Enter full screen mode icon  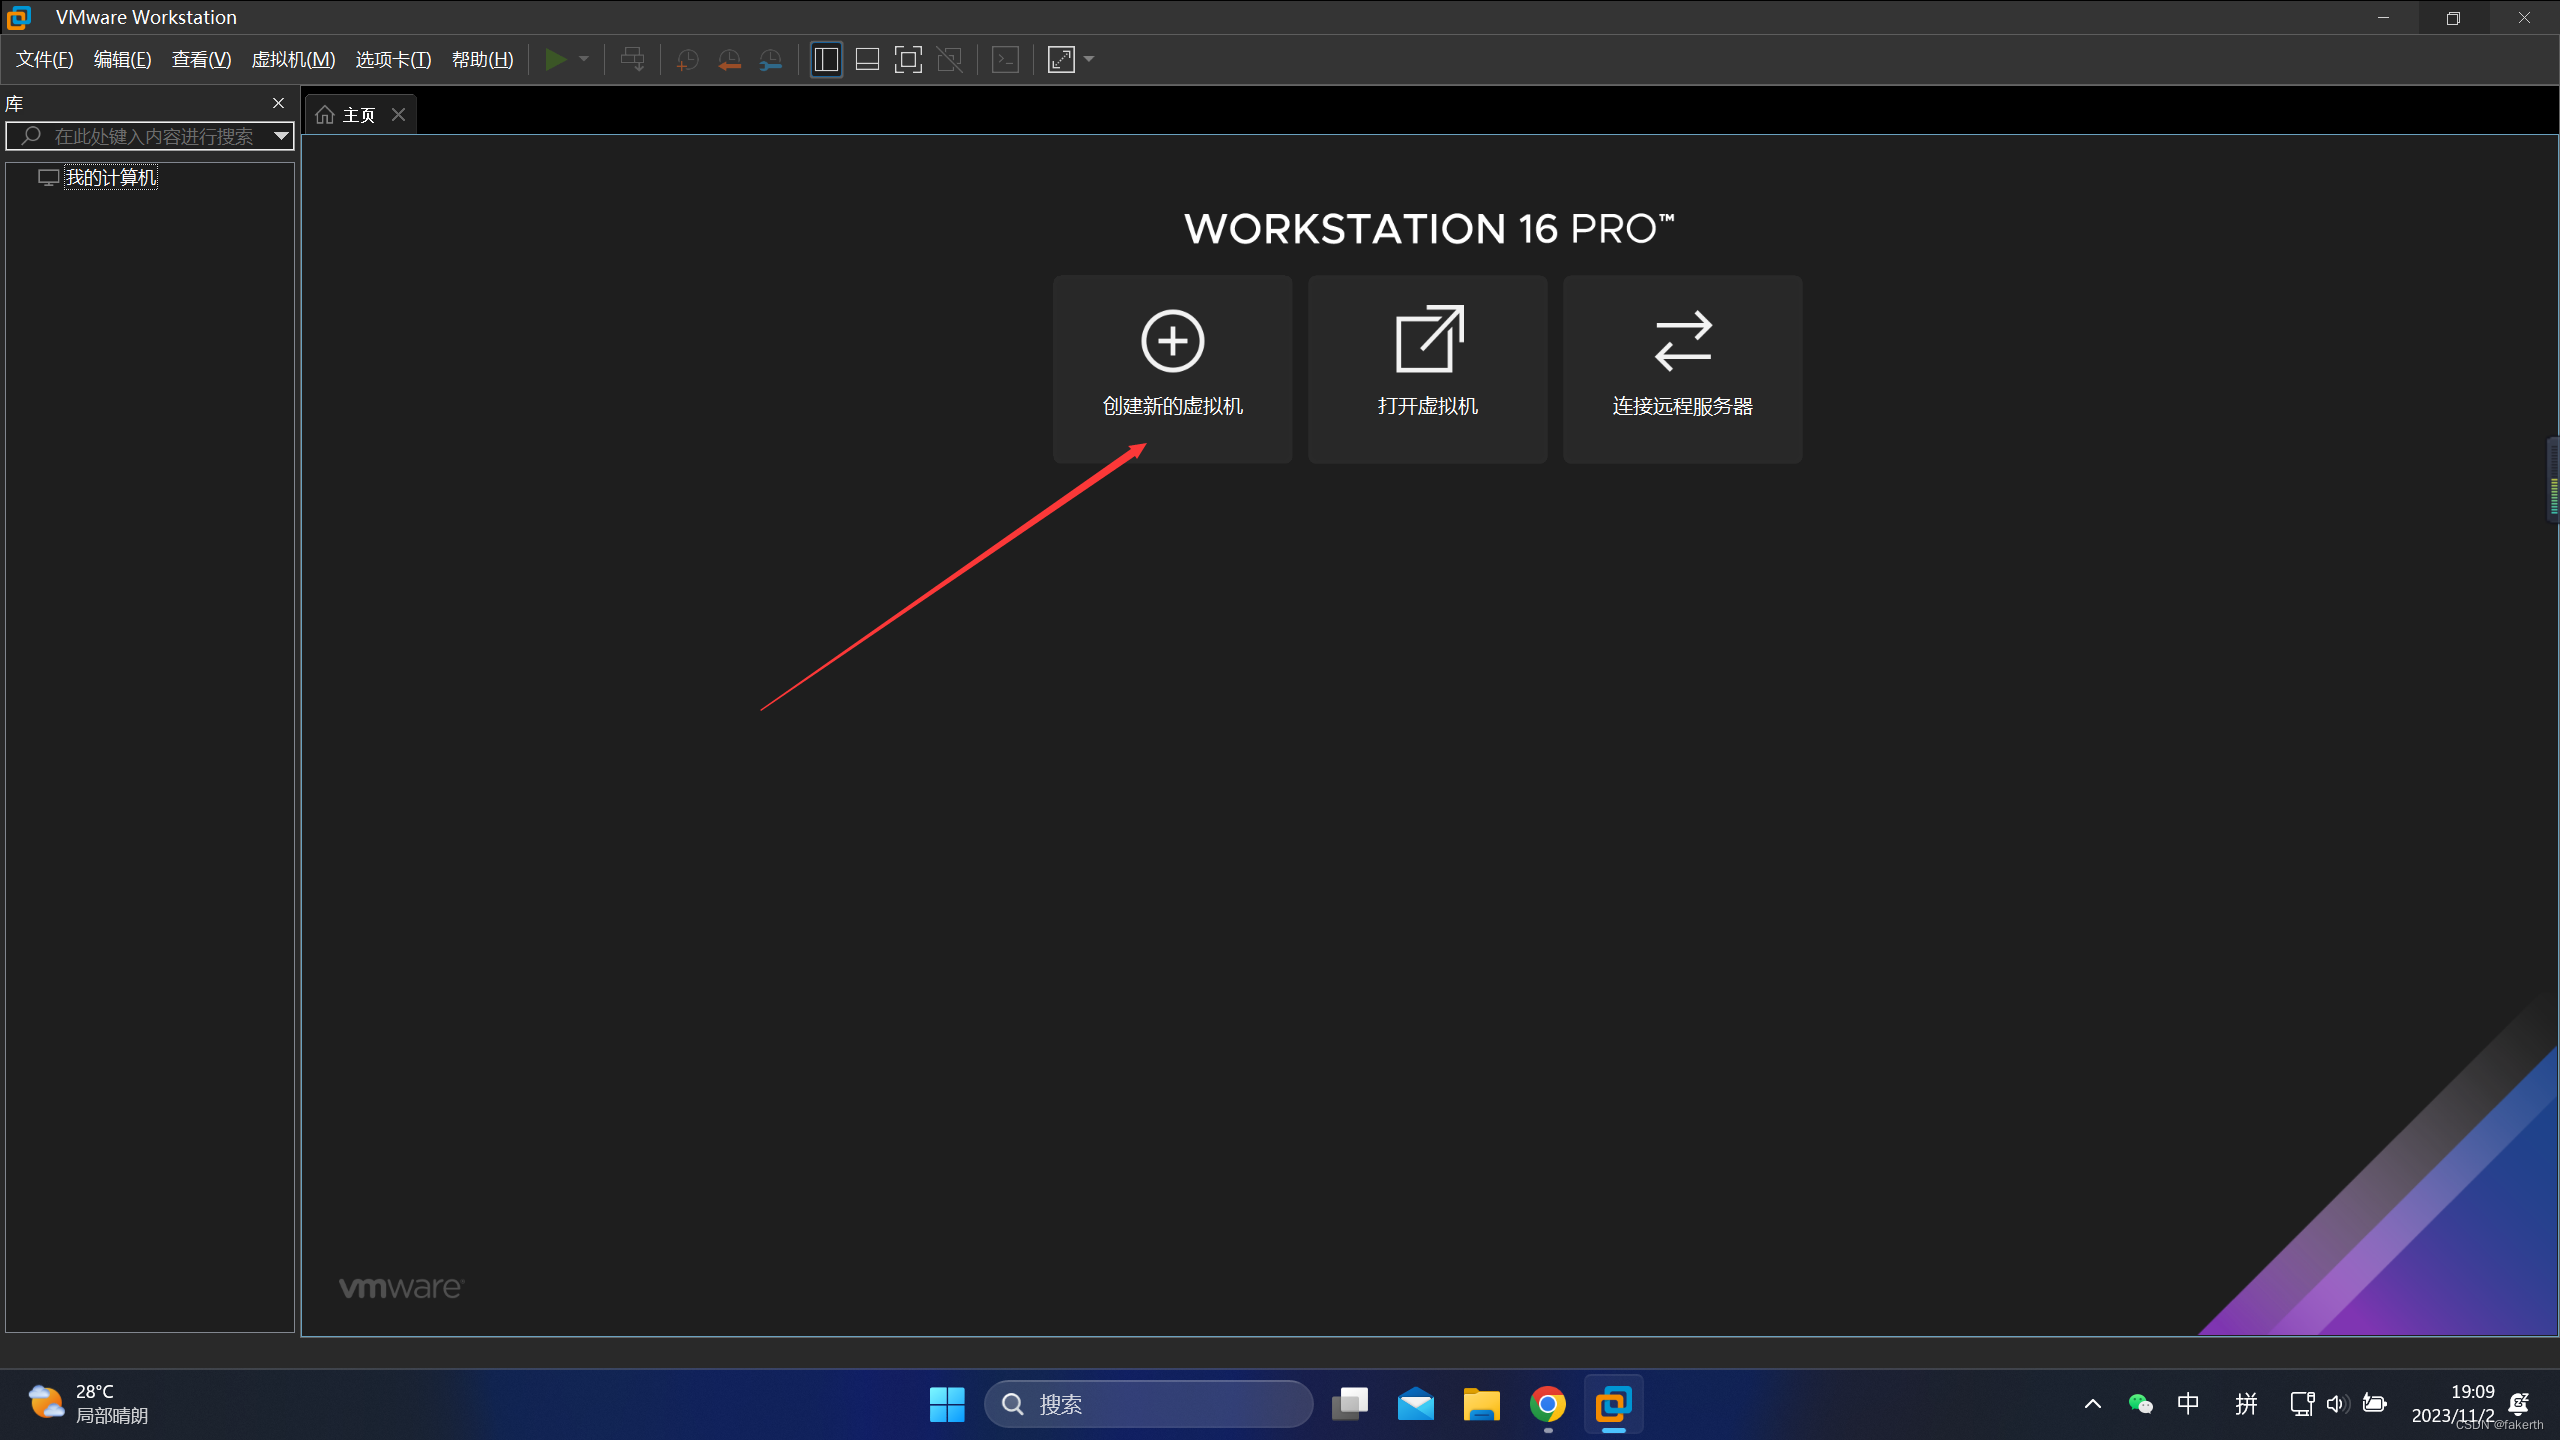tap(908, 60)
